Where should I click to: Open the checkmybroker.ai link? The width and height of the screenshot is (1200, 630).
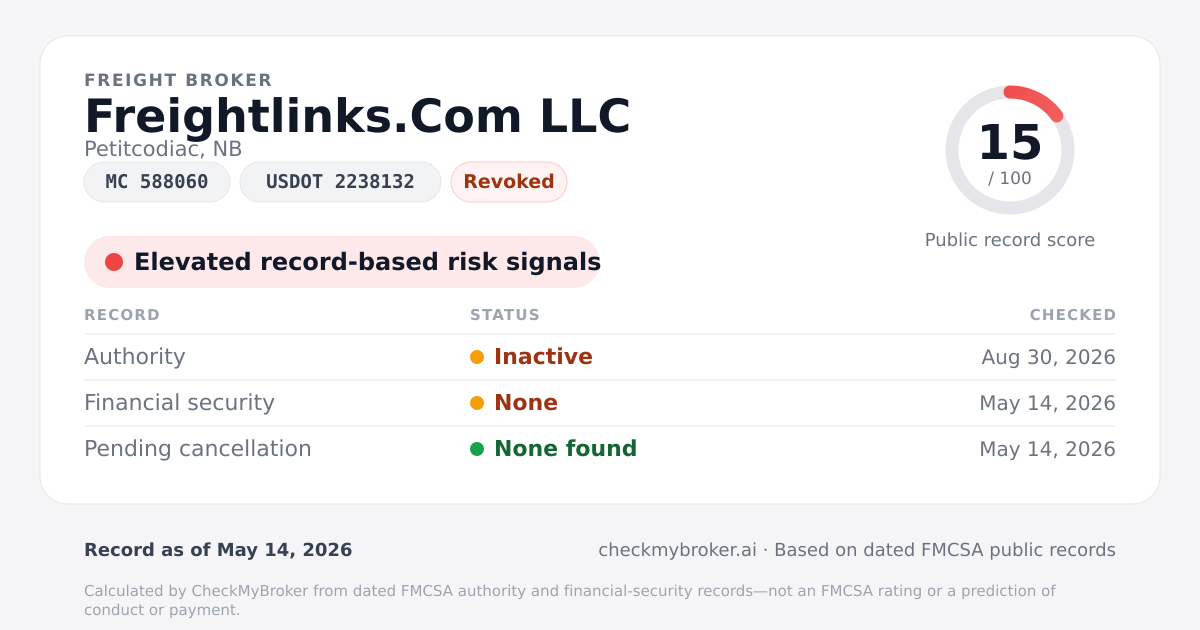(x=677, y=550)
